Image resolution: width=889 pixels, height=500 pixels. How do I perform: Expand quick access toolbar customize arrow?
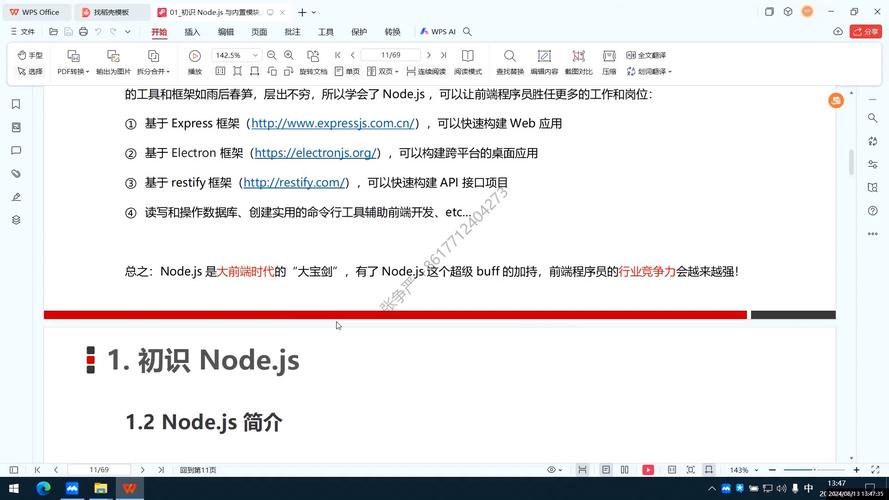tap(128, 32)
